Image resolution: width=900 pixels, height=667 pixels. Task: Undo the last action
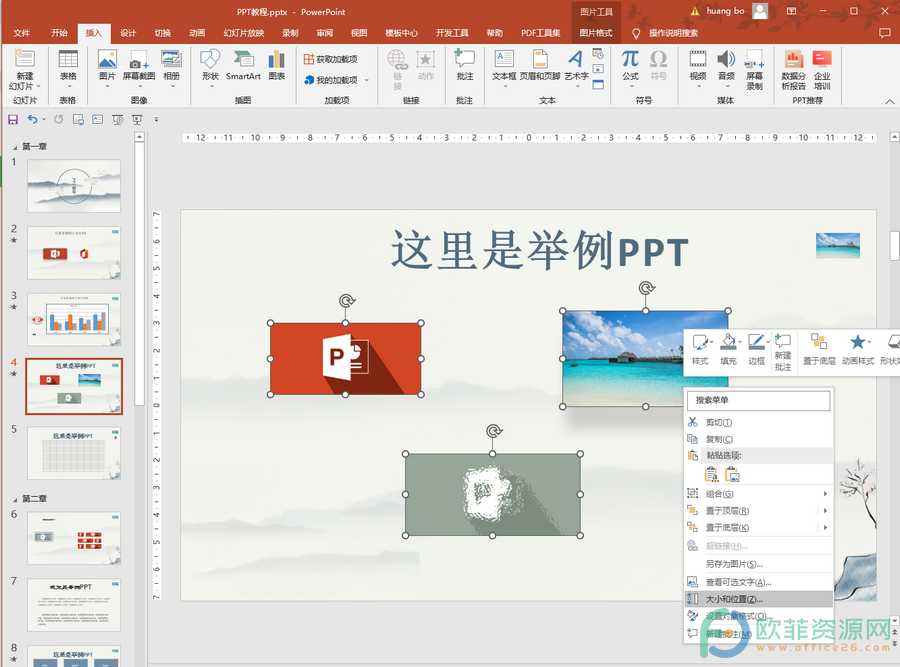pos(33,119)
